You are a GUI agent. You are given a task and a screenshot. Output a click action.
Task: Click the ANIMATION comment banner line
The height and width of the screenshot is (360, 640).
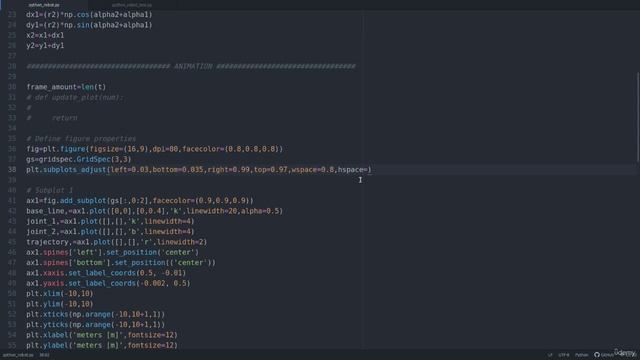(191, 66)
